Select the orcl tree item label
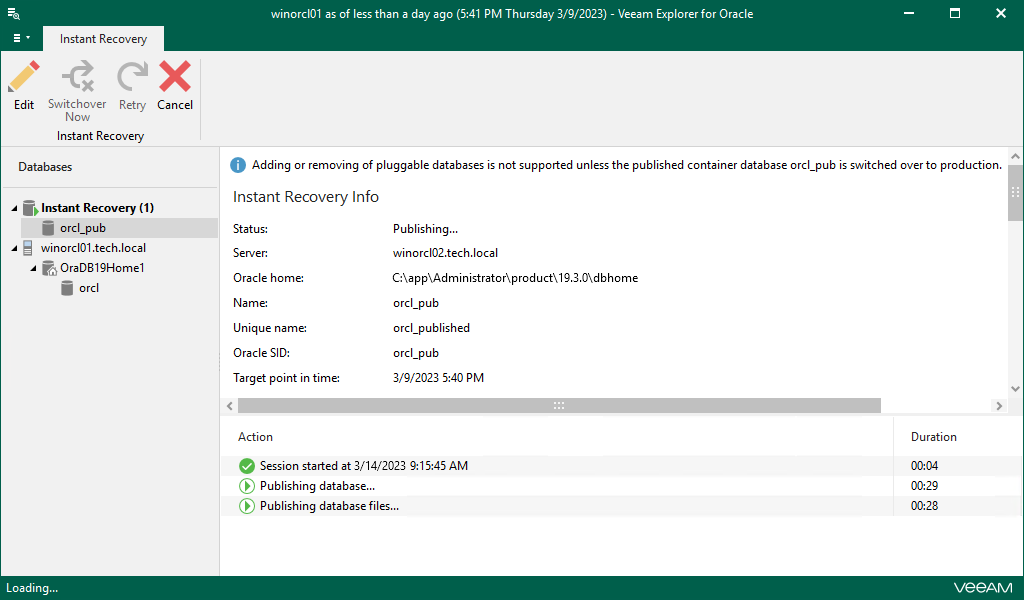This screenshot has height=600, width=1024. tap(89, 288)
